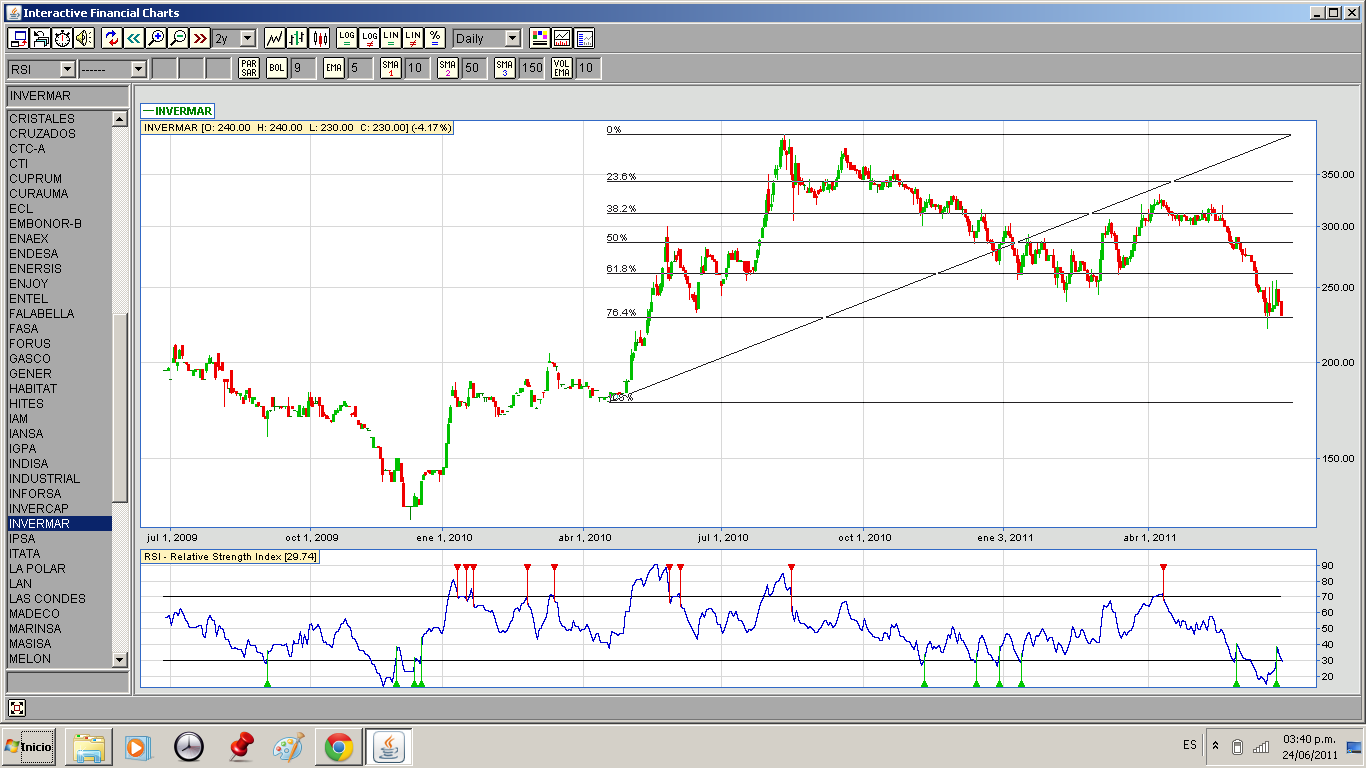This screenshot has width=1366, height=768.
Task: Select FALABELLA in the stock list
Action: 41,314
